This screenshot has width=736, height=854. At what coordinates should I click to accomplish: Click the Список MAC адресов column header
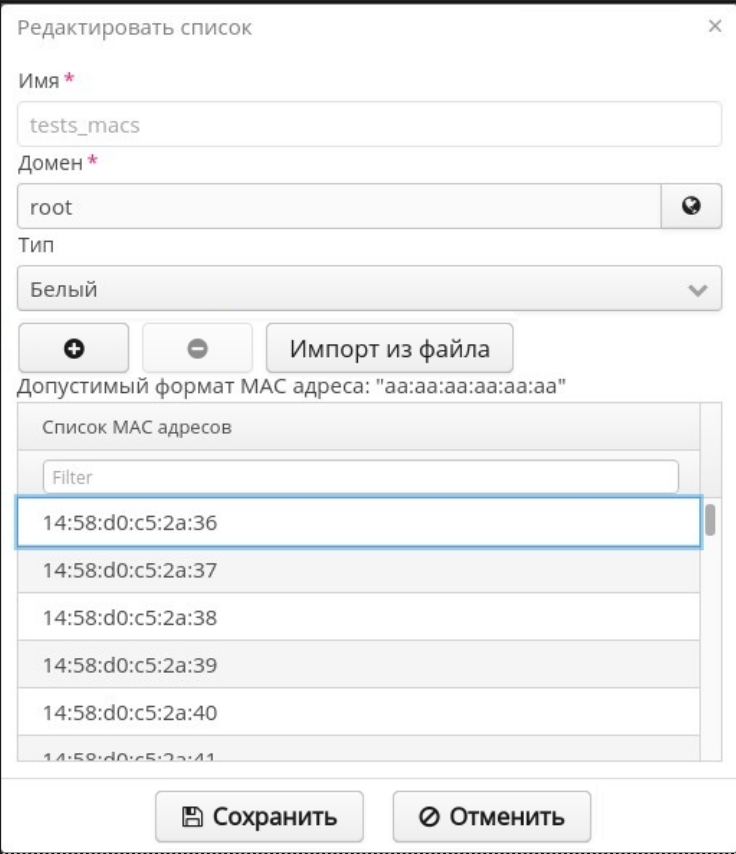[358, 427]
